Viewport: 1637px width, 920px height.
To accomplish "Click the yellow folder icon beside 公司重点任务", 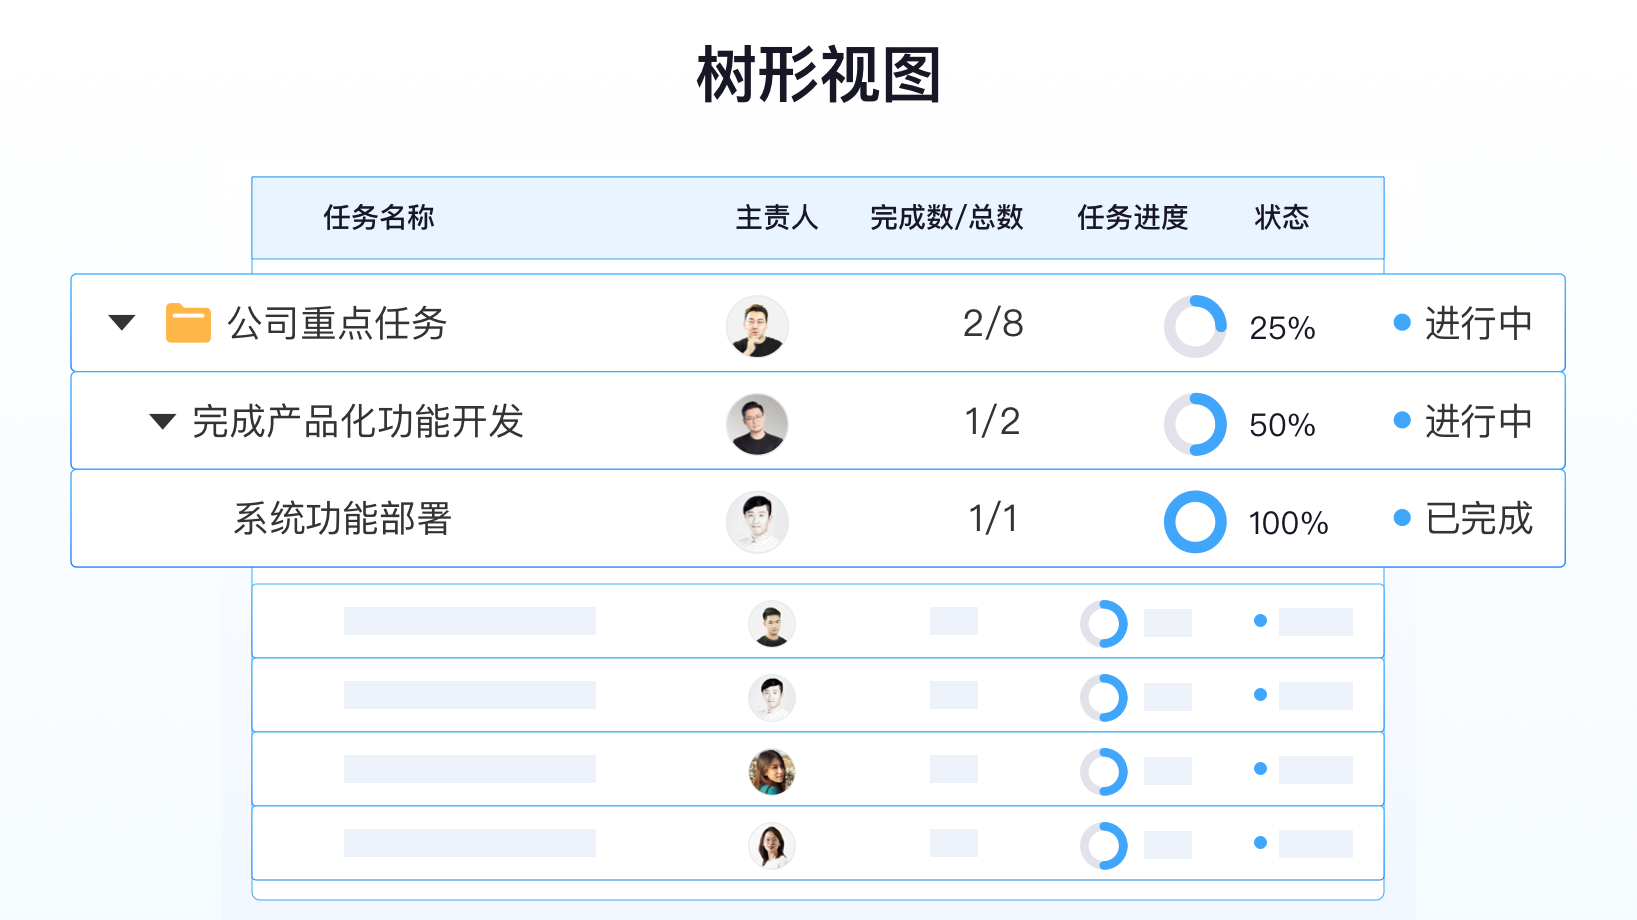I will pyautogui.click(x=188, y=323).
